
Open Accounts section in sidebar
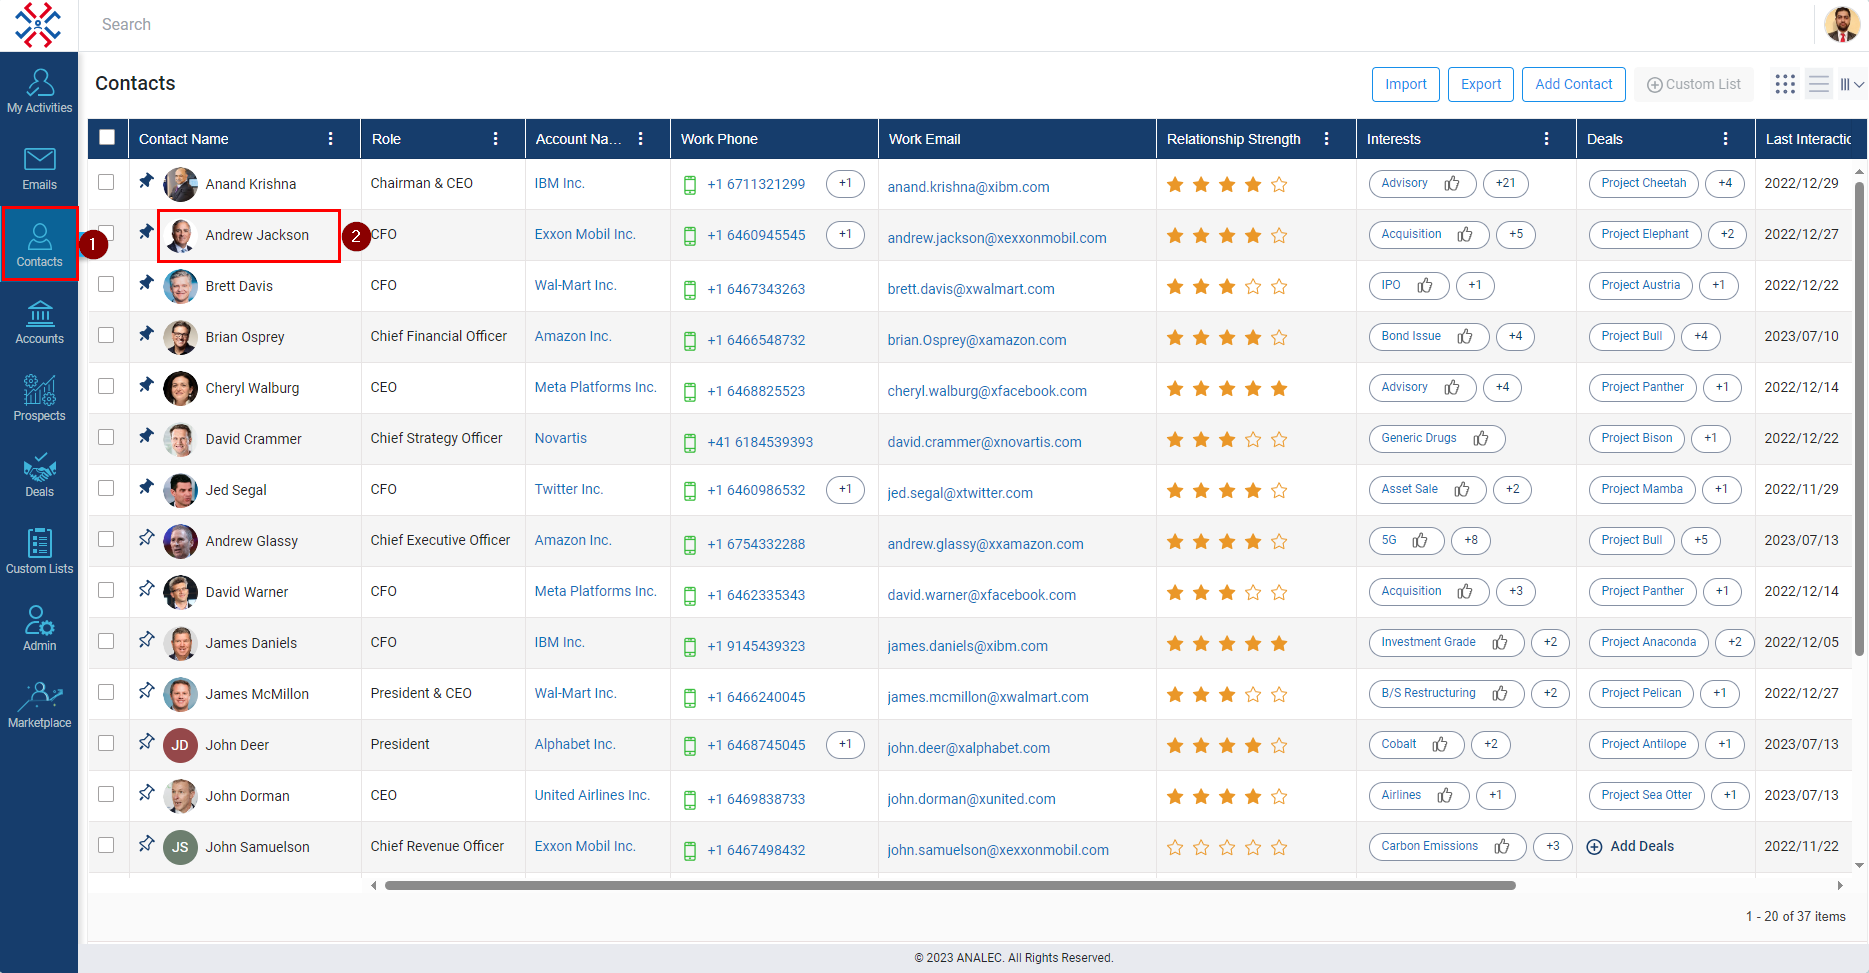tap(39, 322)
